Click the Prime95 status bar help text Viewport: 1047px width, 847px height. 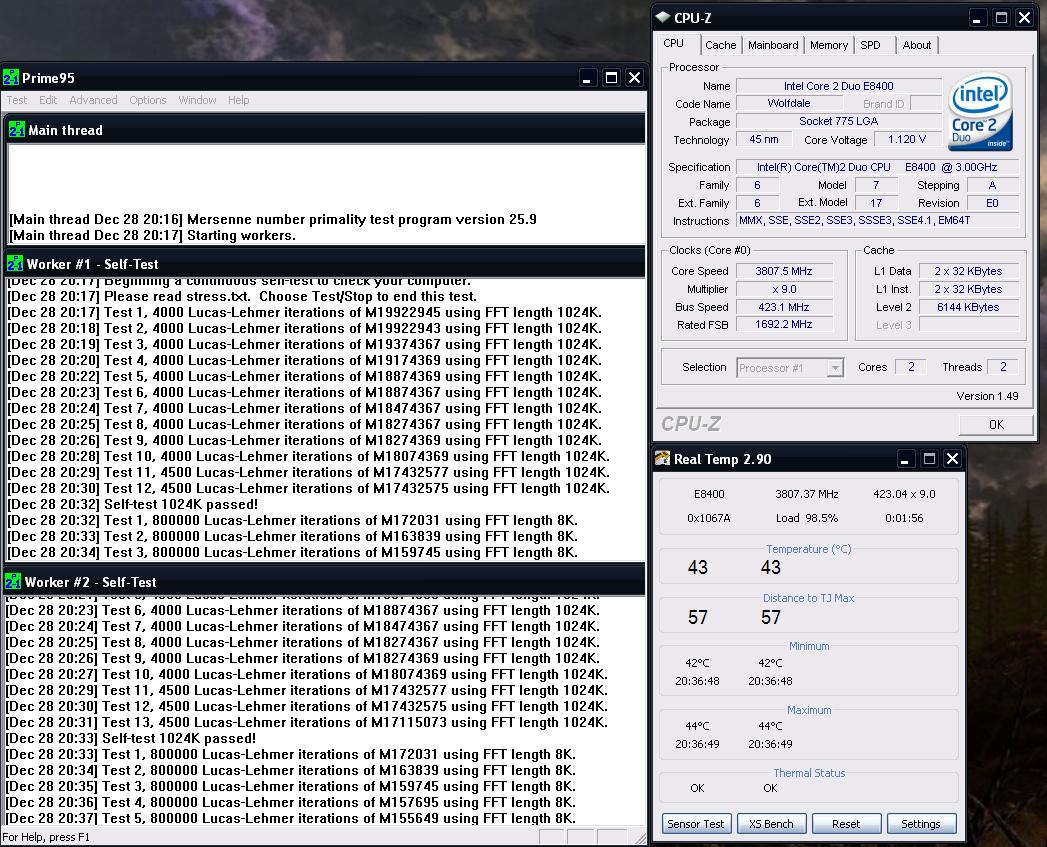(x=46, y=837)
